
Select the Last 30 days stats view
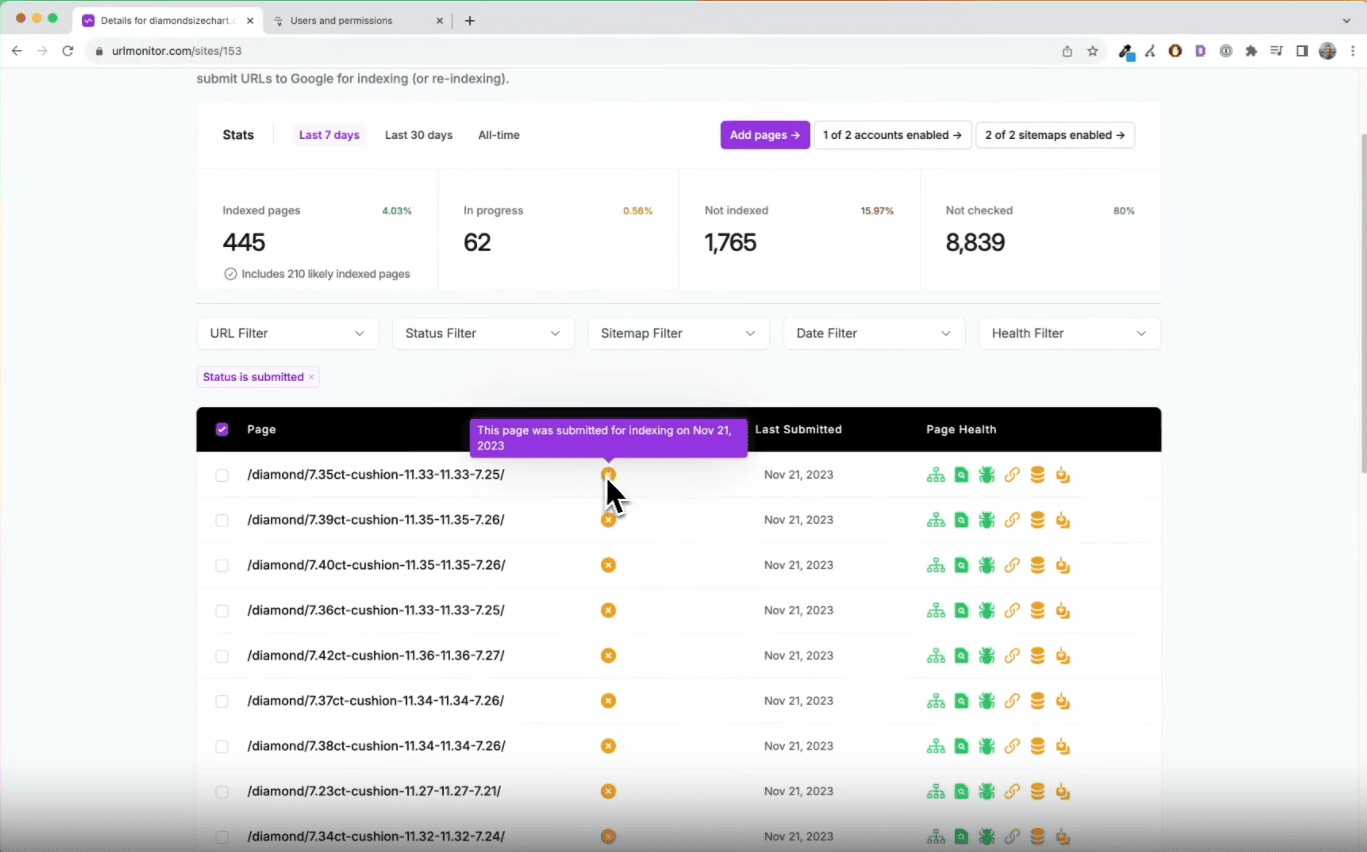click(418, 135)
